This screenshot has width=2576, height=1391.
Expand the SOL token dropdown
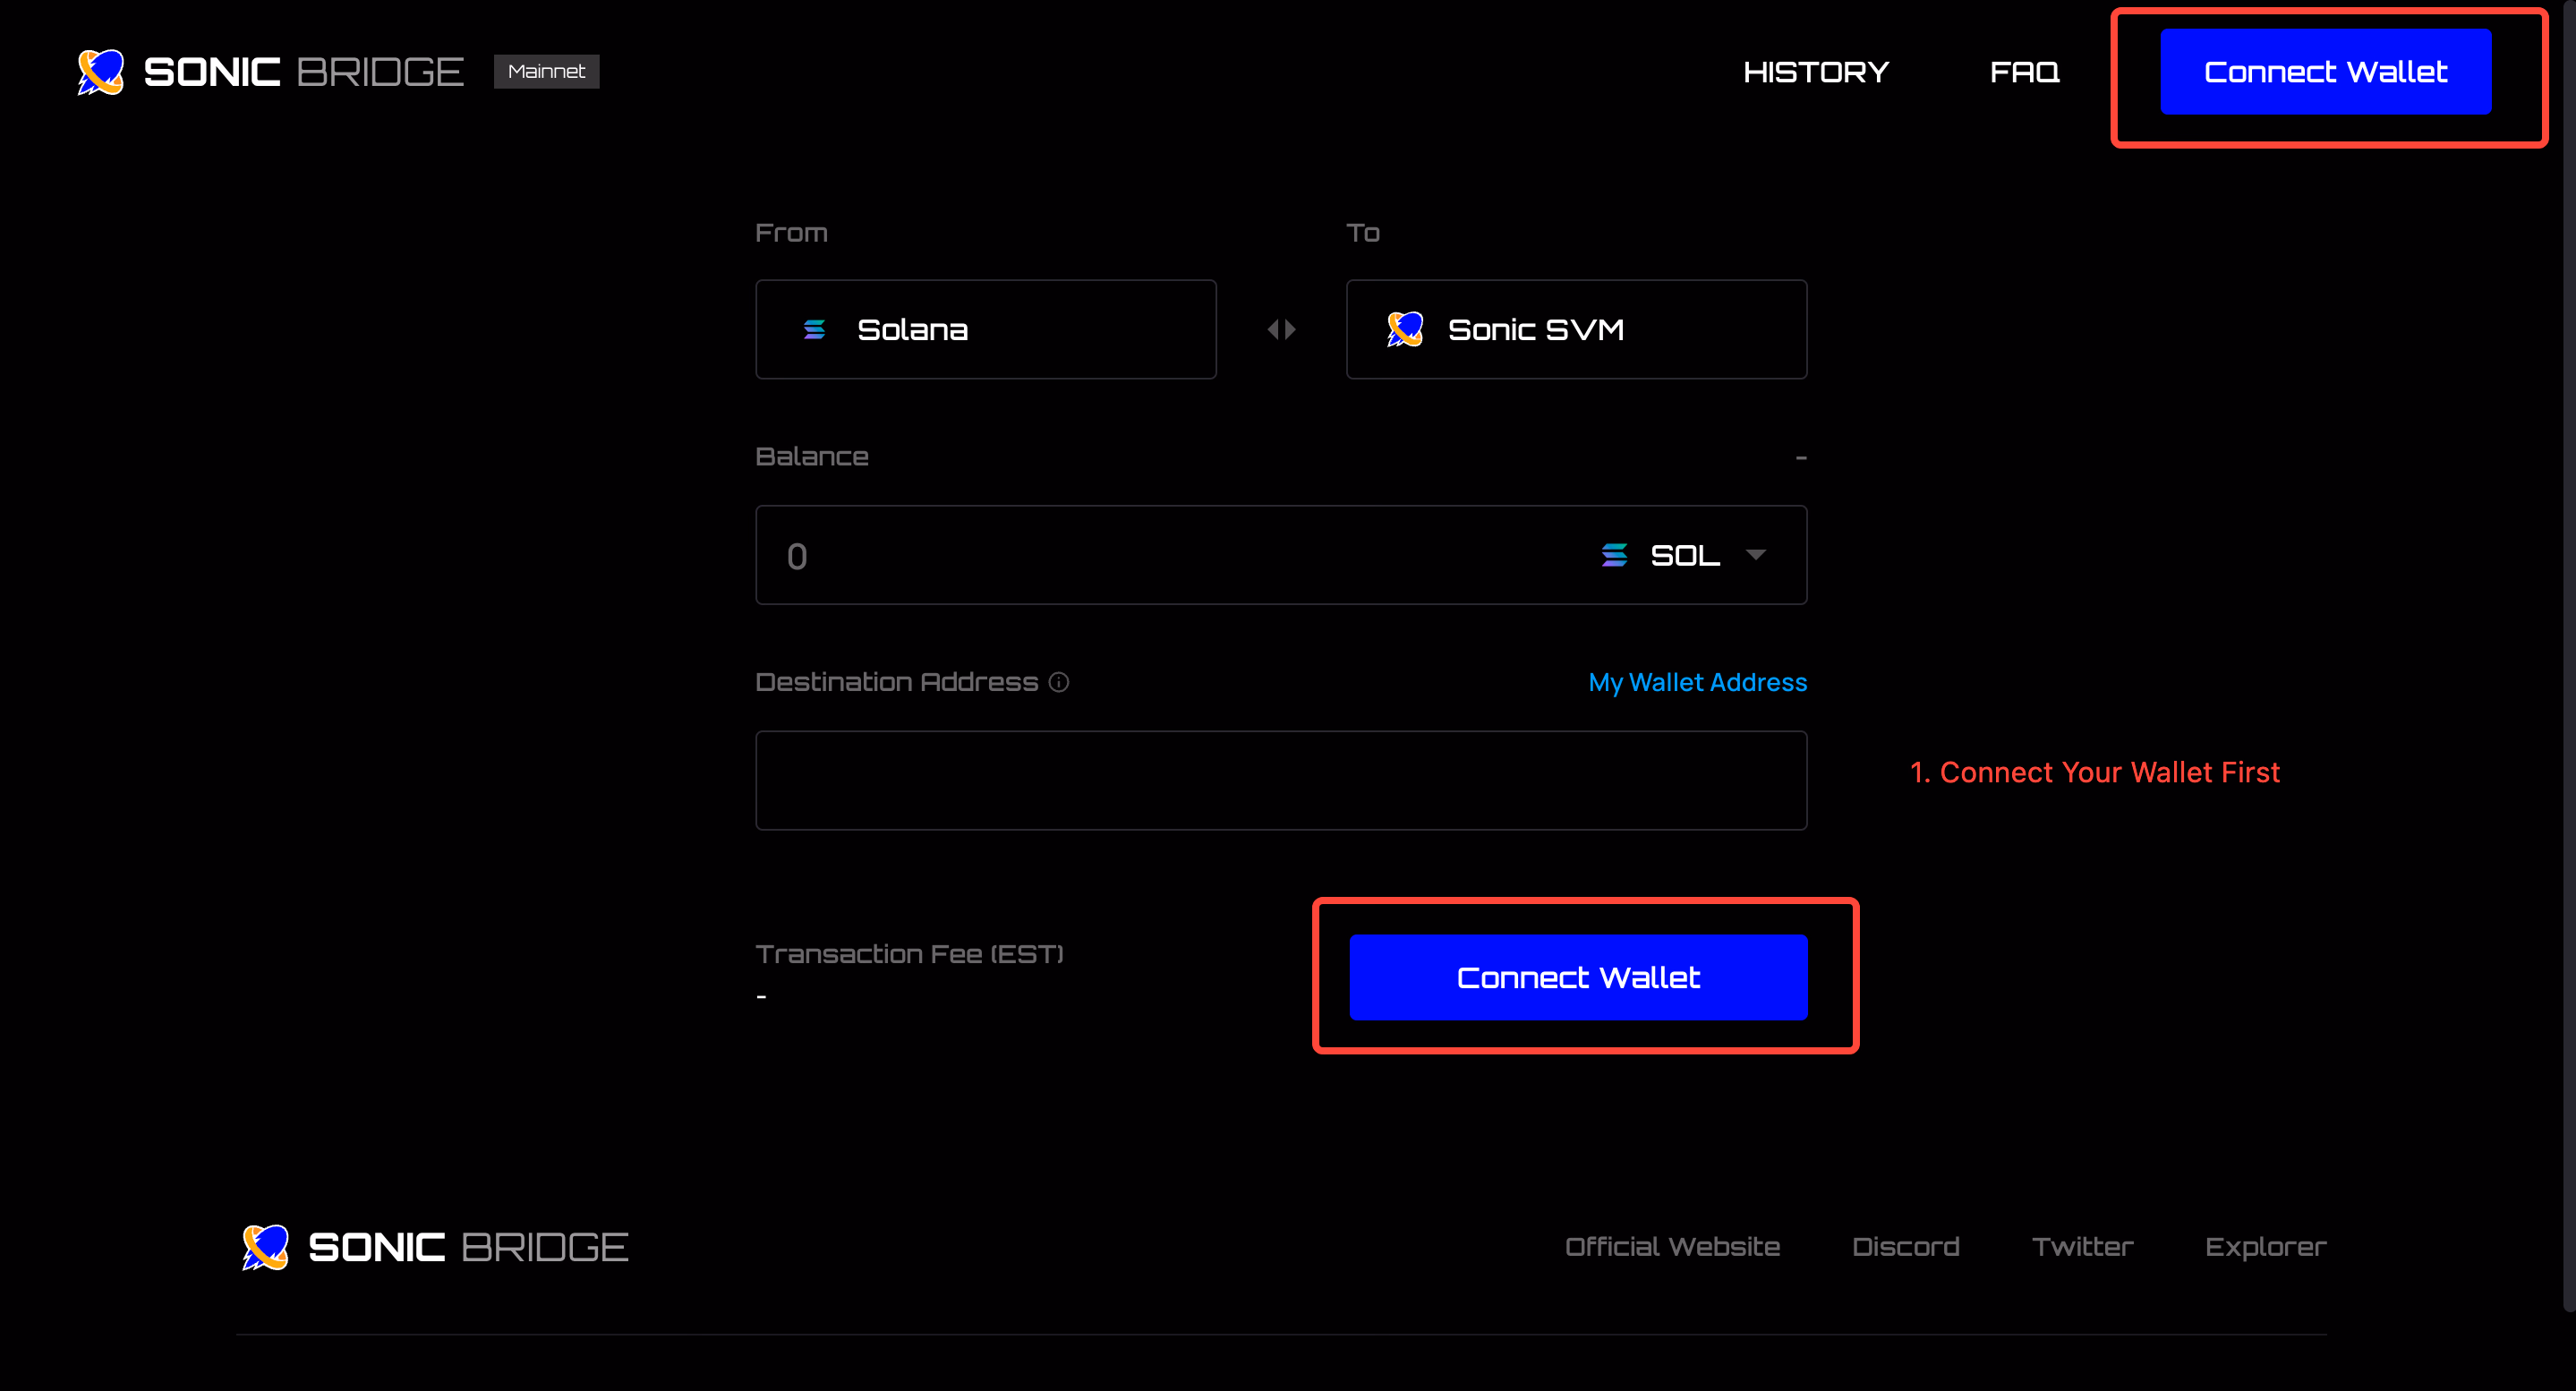point(1684,555)
